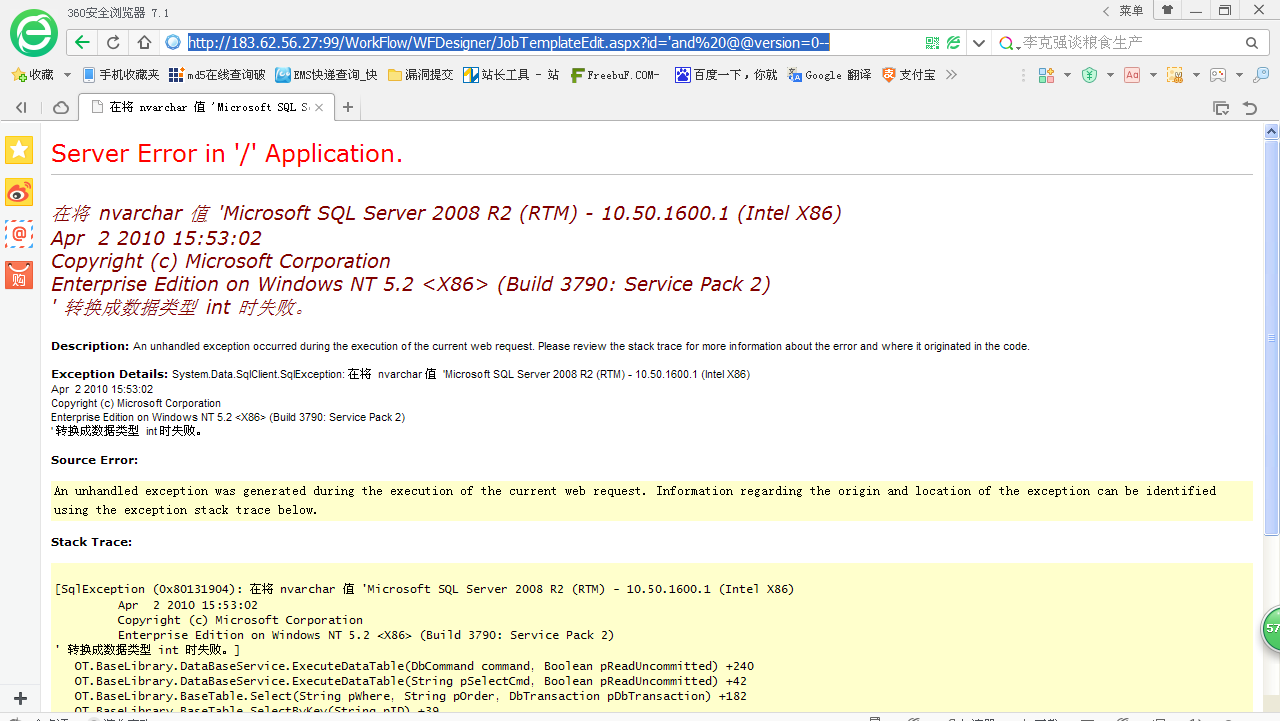
Task: Click the green 57 floating badge
Action: pos(1271,629)
